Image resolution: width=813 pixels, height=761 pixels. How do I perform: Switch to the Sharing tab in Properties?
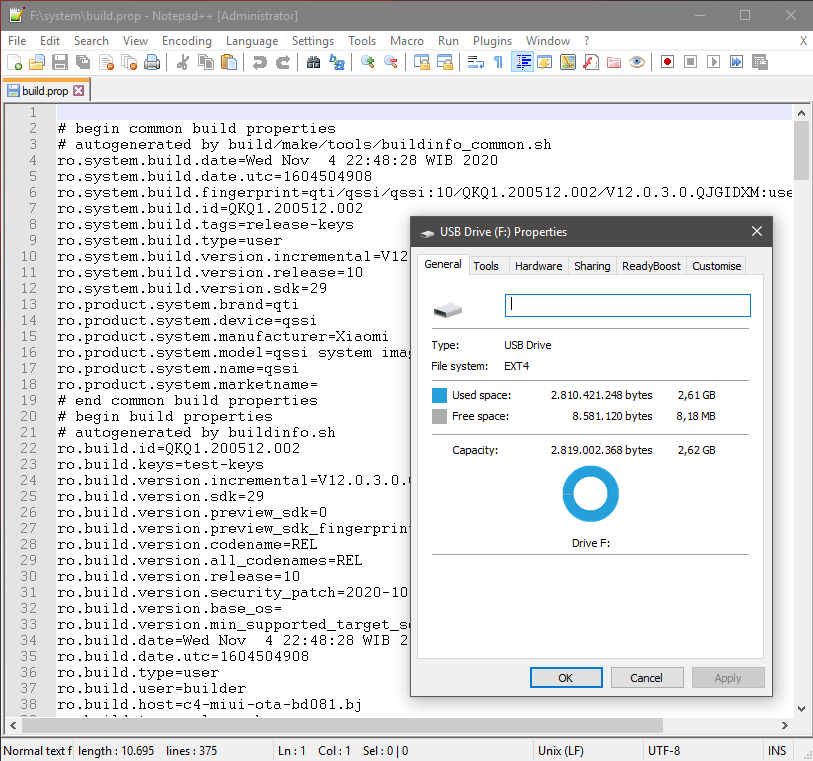(592, 266)
